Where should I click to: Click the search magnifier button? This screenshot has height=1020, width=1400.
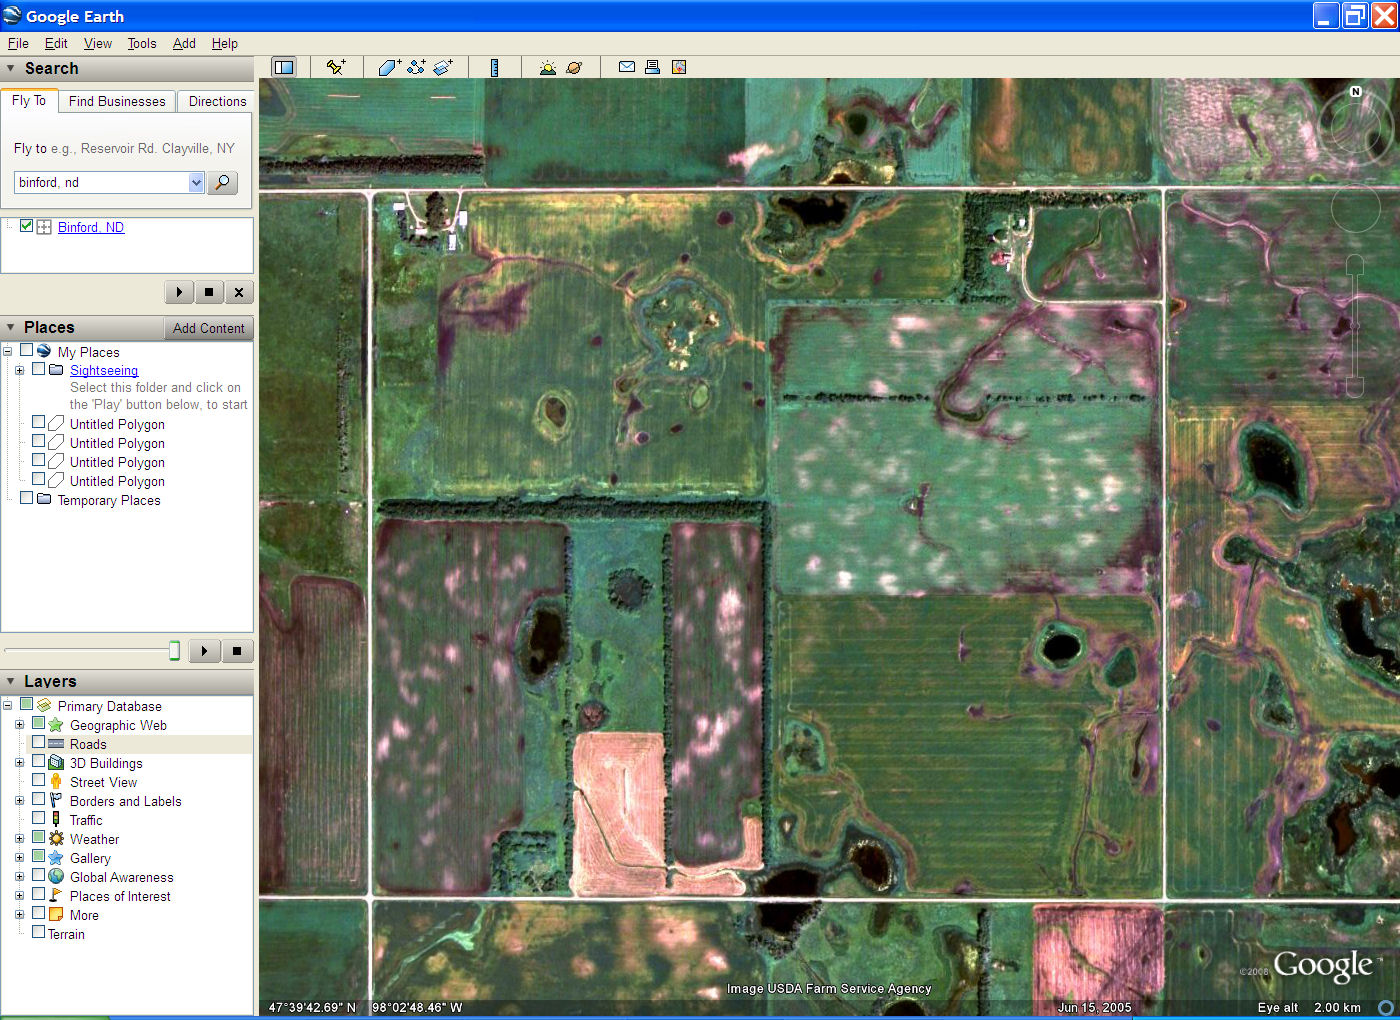(x=223, y=182)
